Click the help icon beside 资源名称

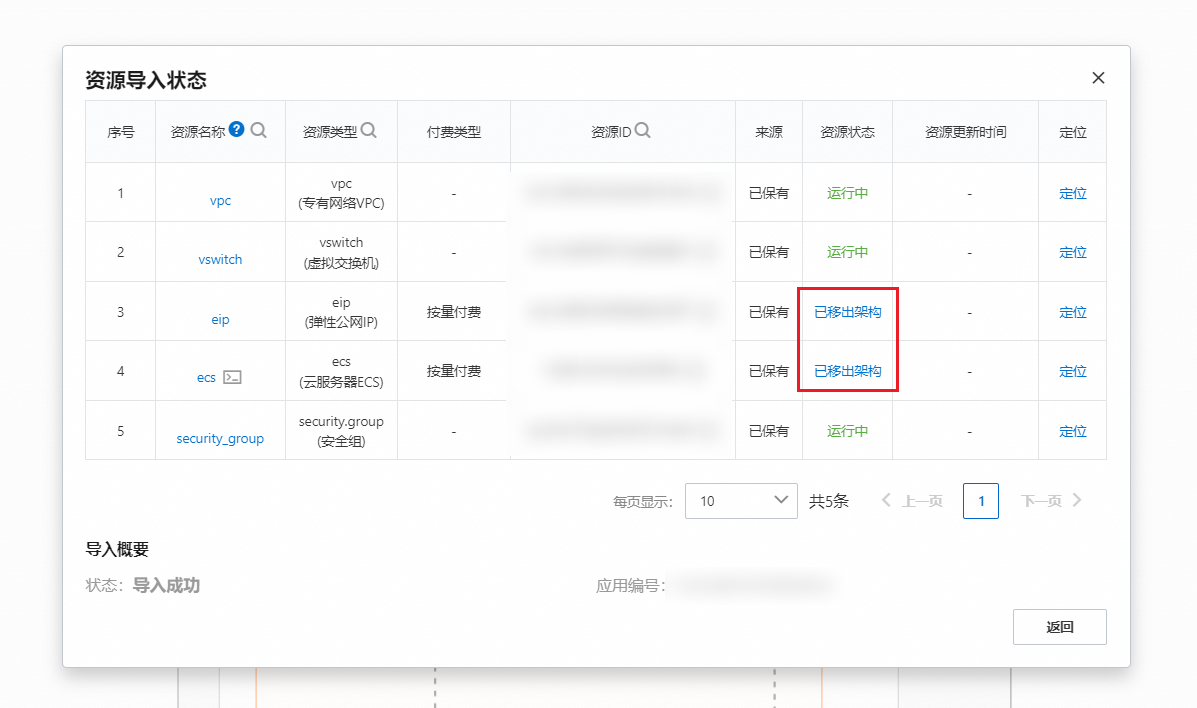point(237,129)
